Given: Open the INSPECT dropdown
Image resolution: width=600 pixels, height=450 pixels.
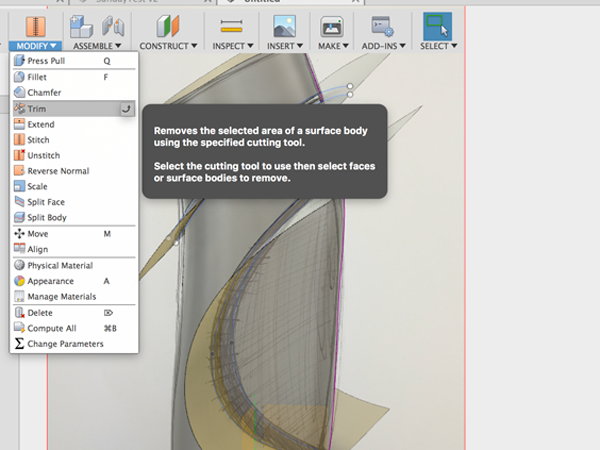Looking at the screenshot, I should [233, 46].
